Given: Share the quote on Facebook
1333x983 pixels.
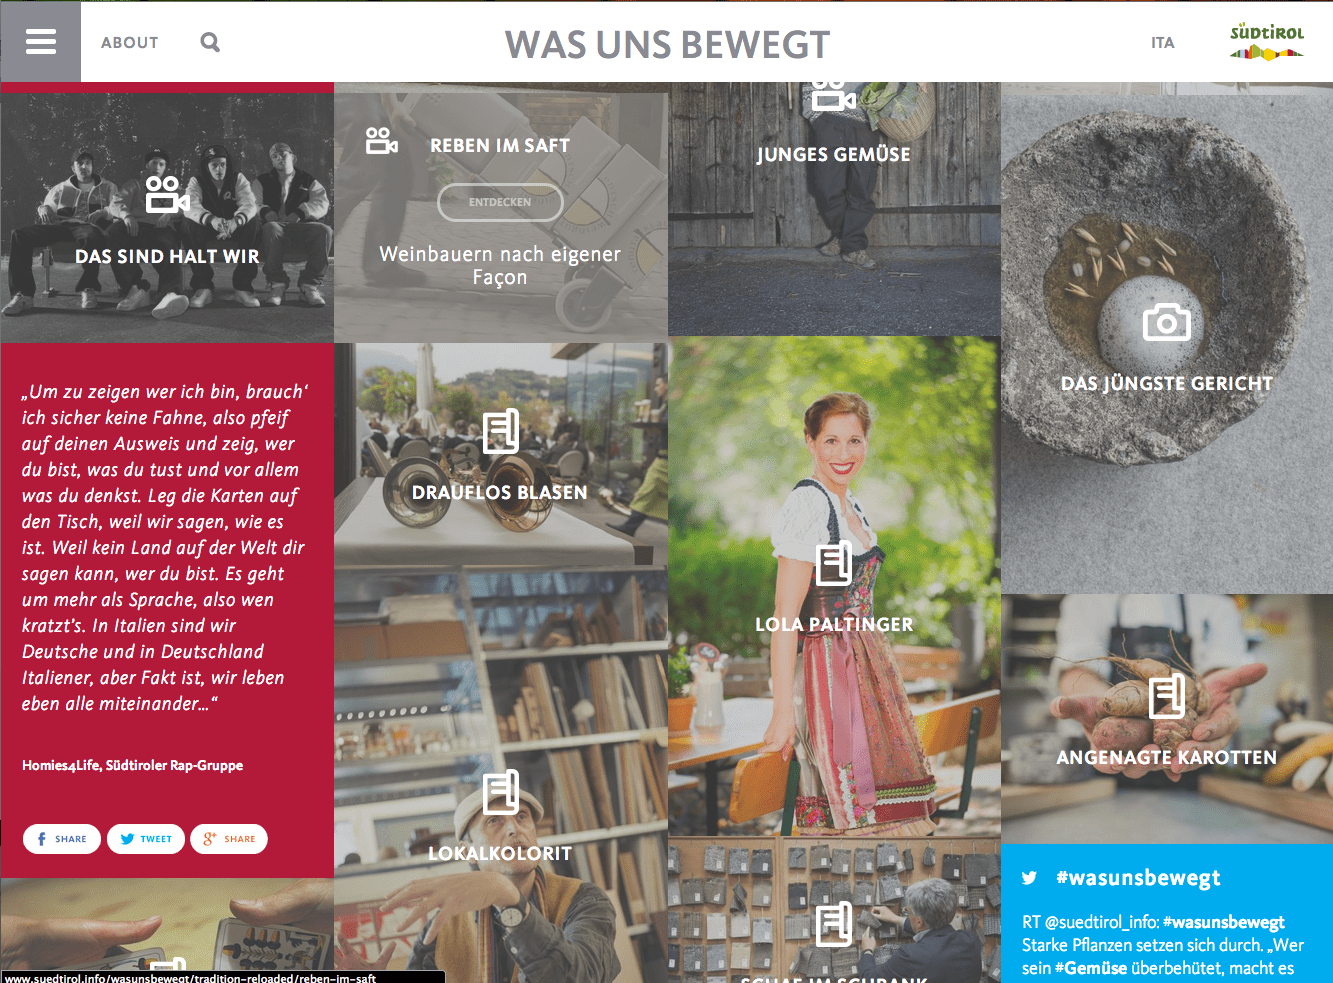Looking at the screenshot, I should tap(62, 839).
